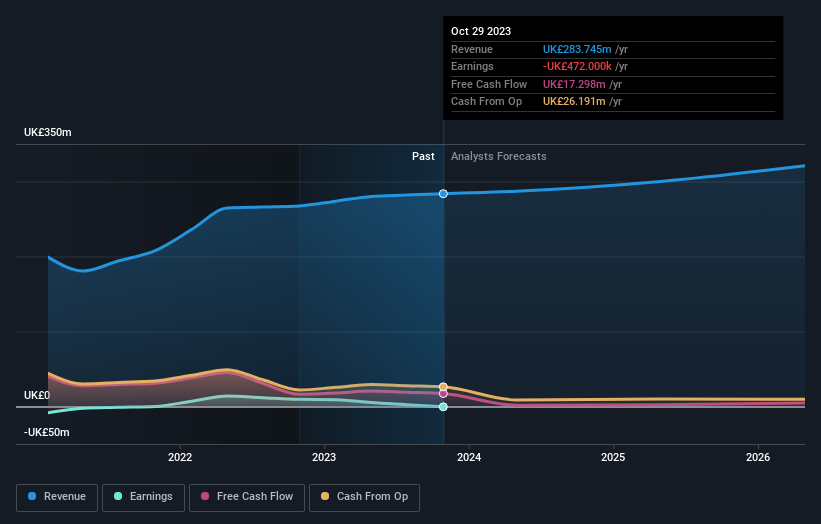Click the UK£0 y-axis label

[37, 395]
